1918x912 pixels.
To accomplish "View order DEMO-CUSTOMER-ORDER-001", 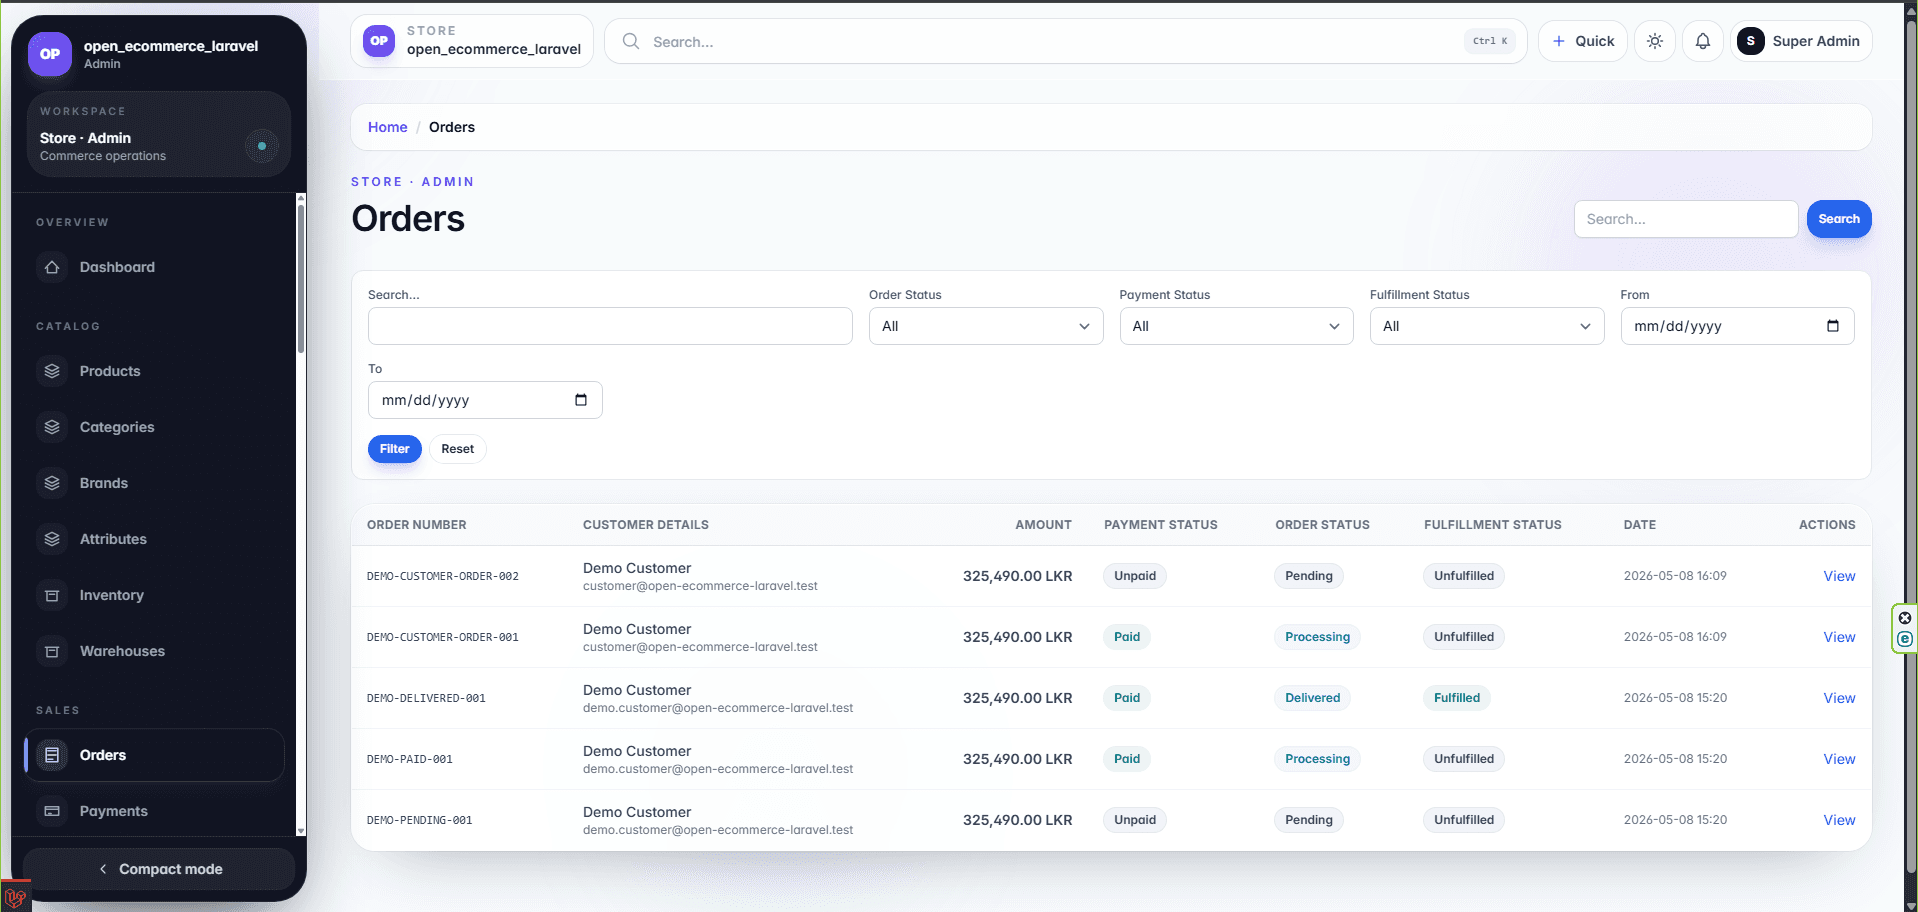I will click(1839, 637).
